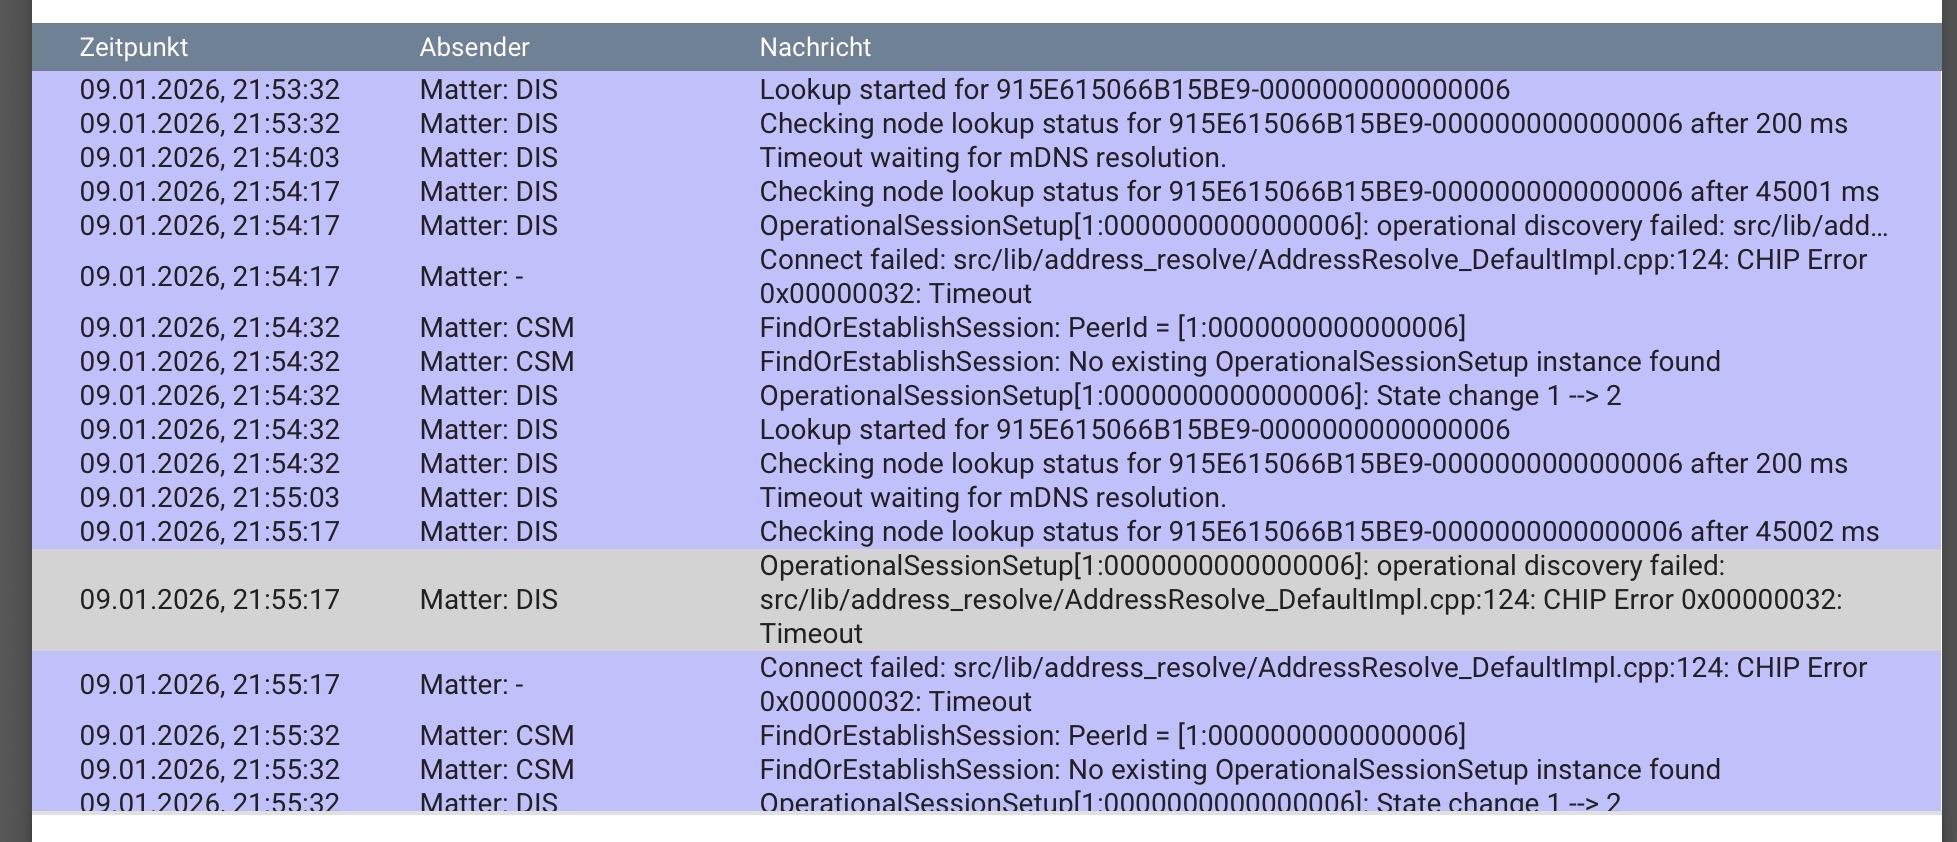This screenshot has height=842, width=1957.
Task: Select the PeerId row at 21:54:32
Action: point(1112,328)
